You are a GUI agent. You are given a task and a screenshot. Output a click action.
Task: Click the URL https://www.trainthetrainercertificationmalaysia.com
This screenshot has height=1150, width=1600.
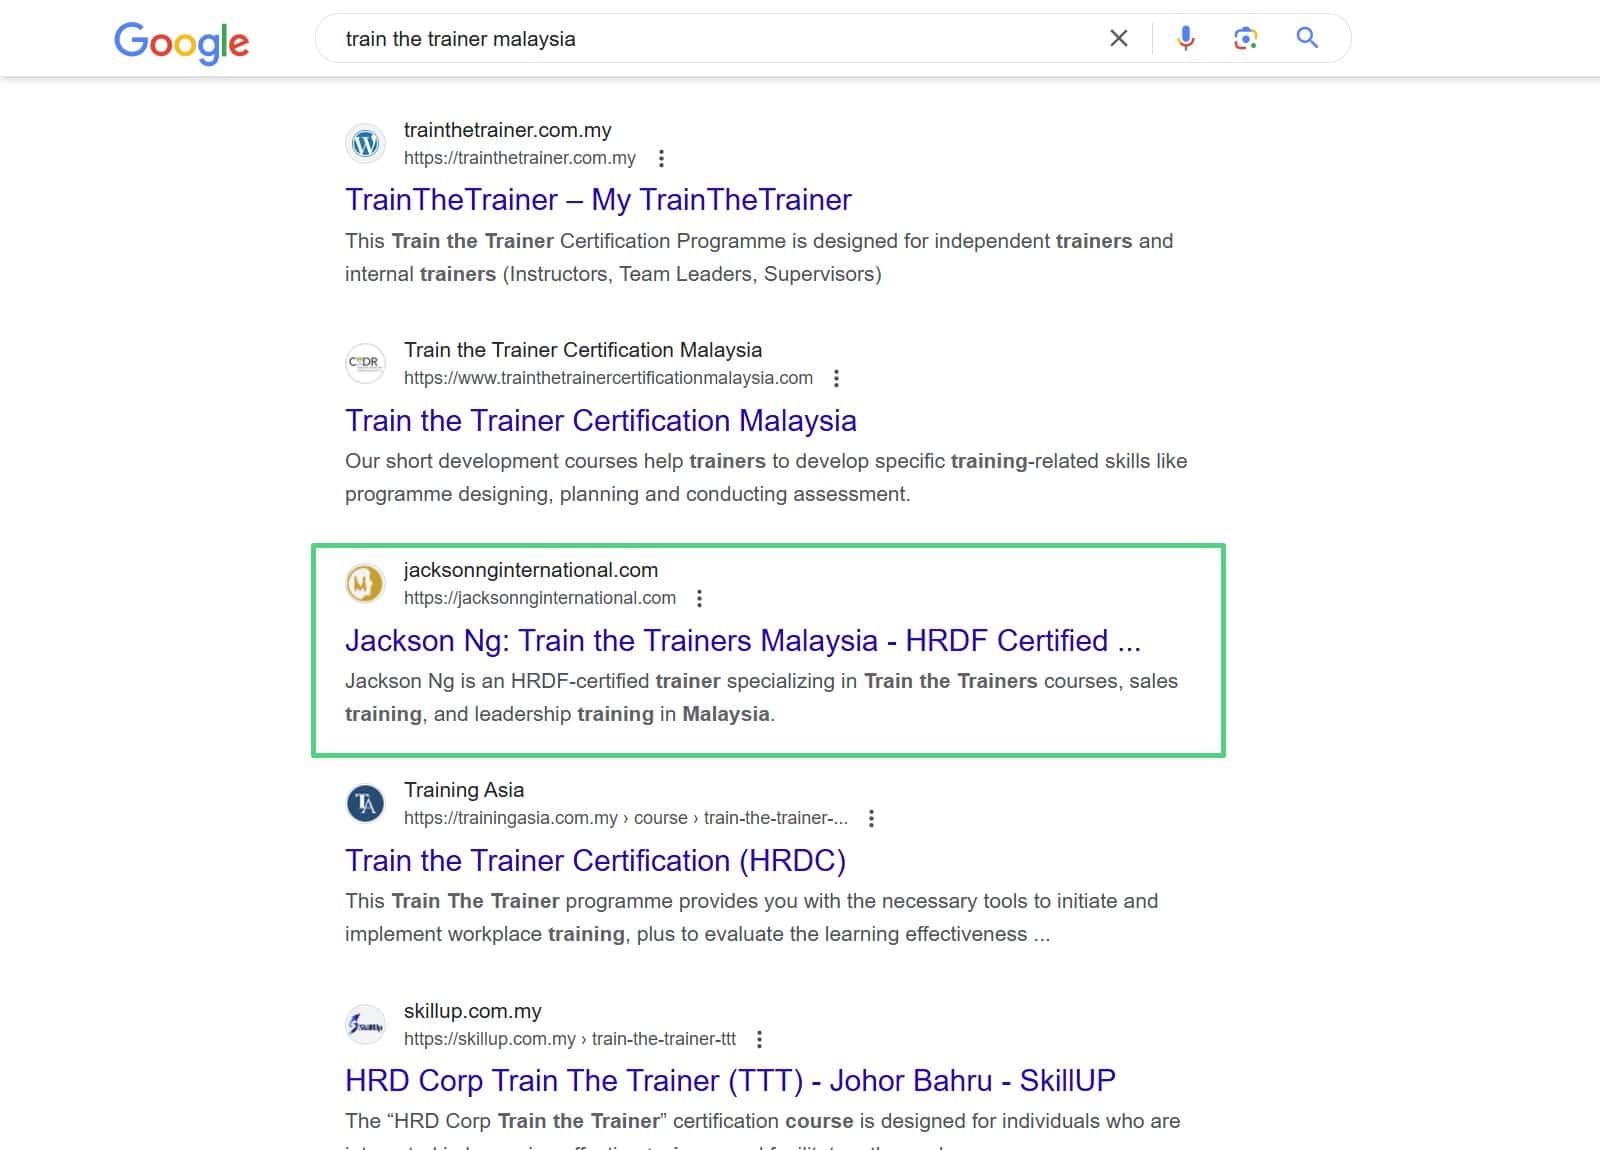pos(608,378)
